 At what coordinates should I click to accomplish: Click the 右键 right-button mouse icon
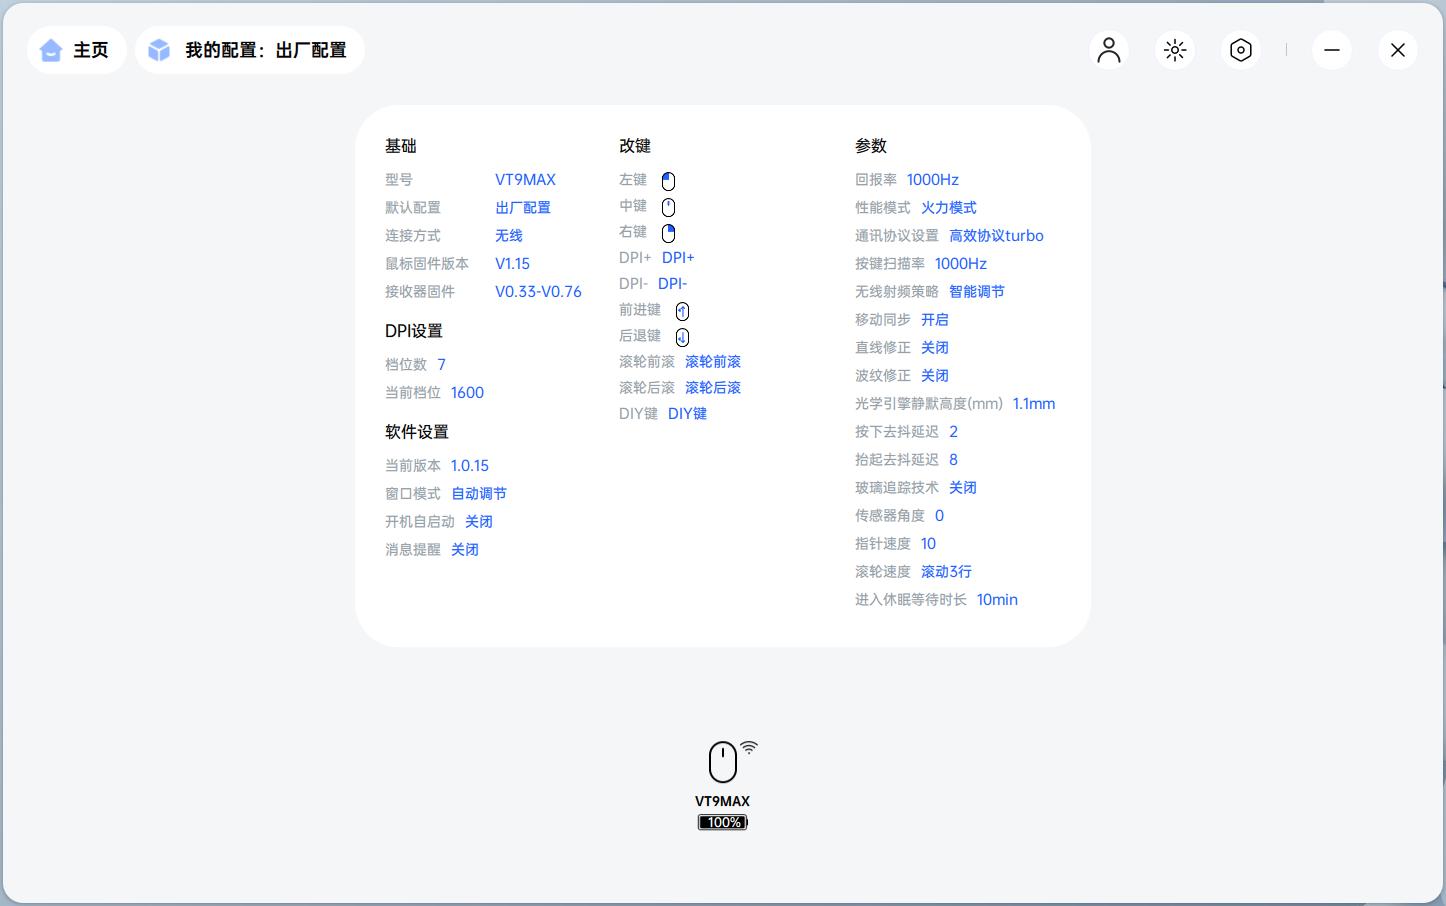pyautogui.click(x=669, y=233)
